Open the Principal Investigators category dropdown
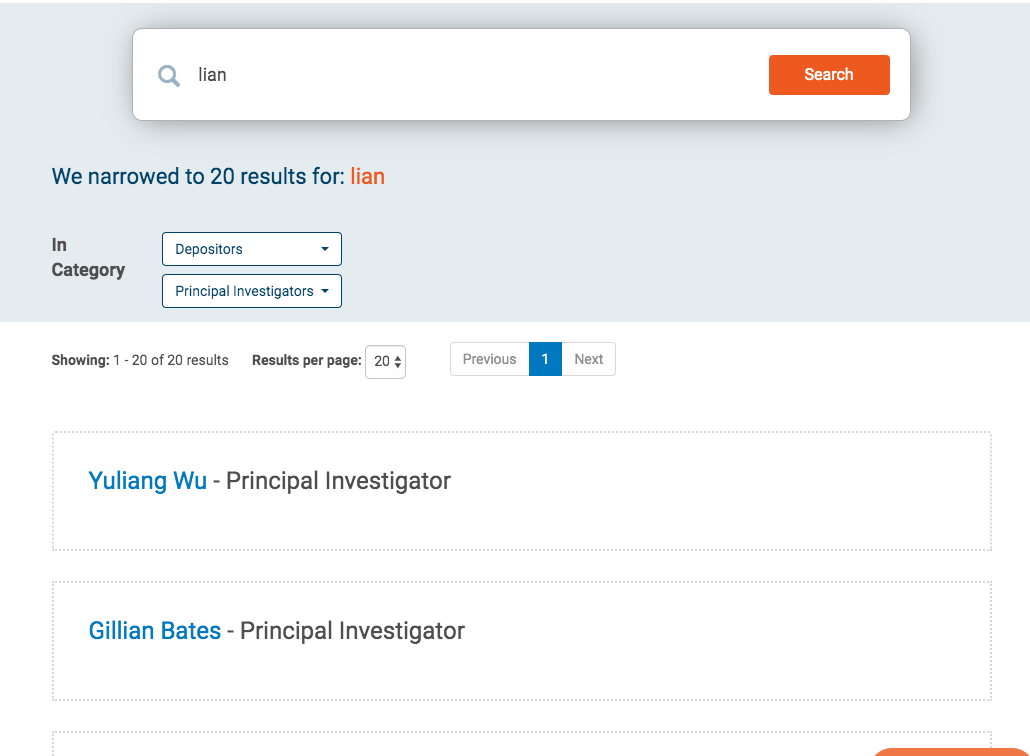Image resolution: width=1030 pixels, height=756 pixels. [x=252, y=291]
